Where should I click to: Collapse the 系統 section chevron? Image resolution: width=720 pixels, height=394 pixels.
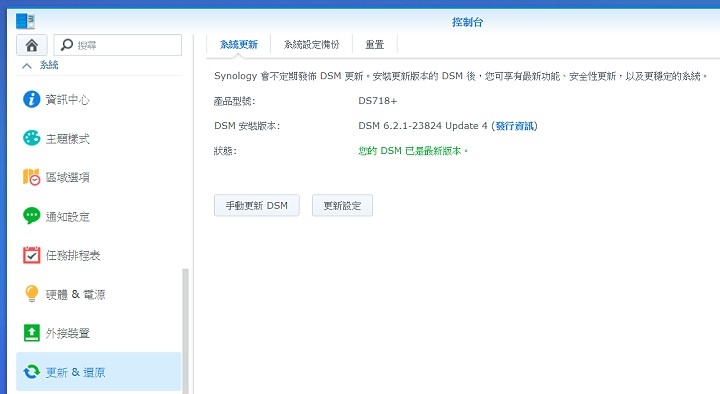(27, 66)
